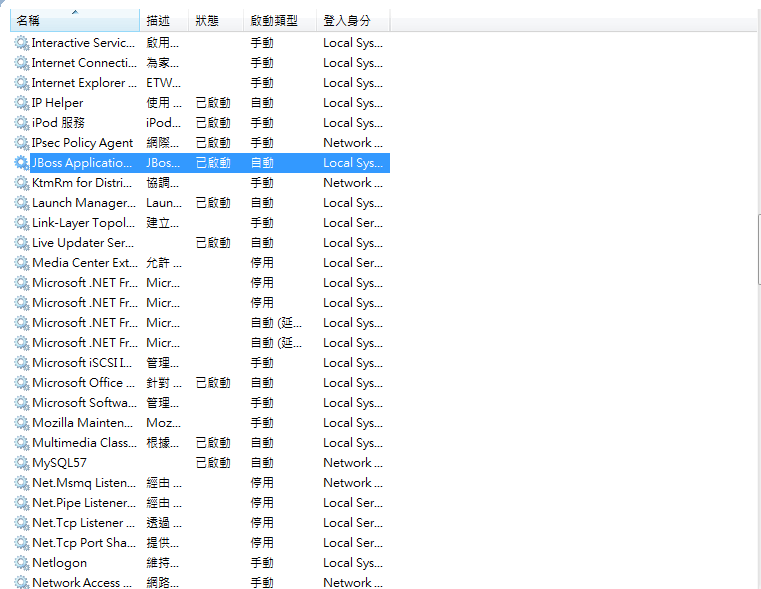Click the gear icon beside Network Access
Image resolution: width=761 pixels, height=589 pixels.
[x=21, y=582]
